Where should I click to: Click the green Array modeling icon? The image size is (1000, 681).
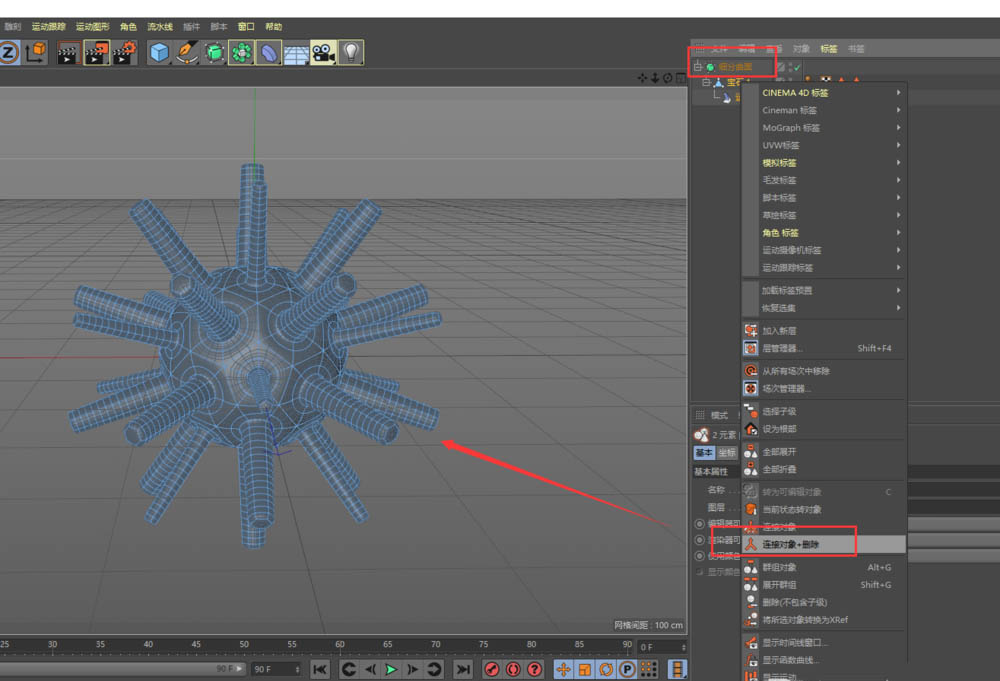pos(240,53)
